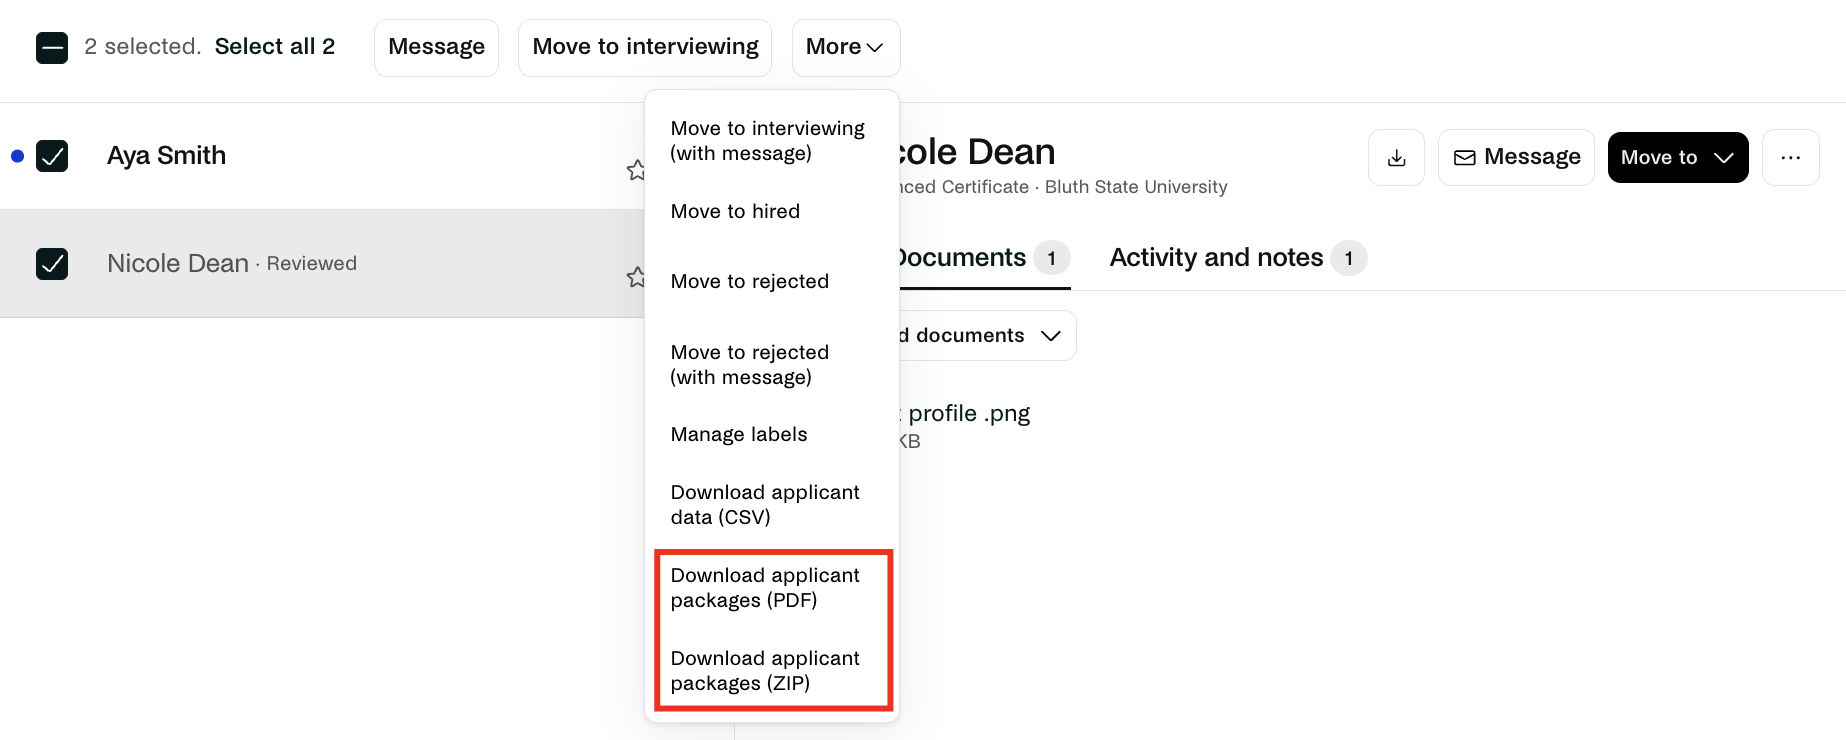Switch to Activity and notes tab
1846x740 pixels.
(x=1237, y=258)
